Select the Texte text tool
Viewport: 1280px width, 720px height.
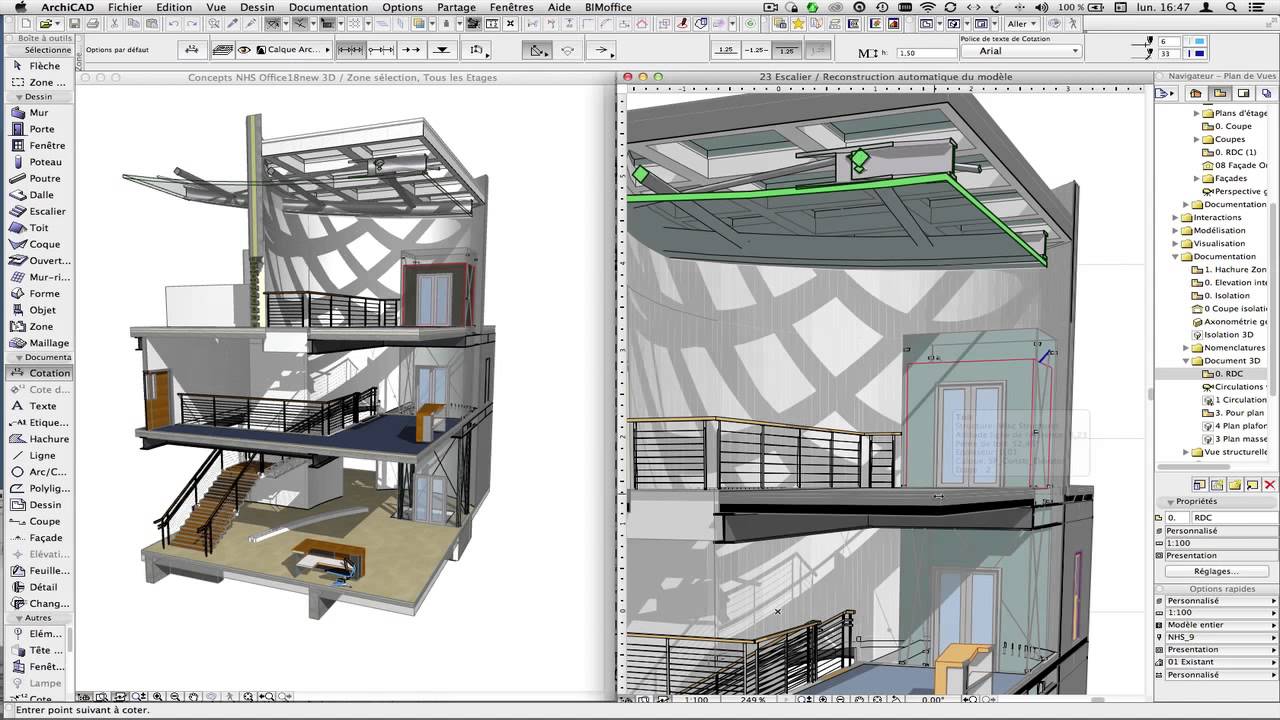(37, 406)
